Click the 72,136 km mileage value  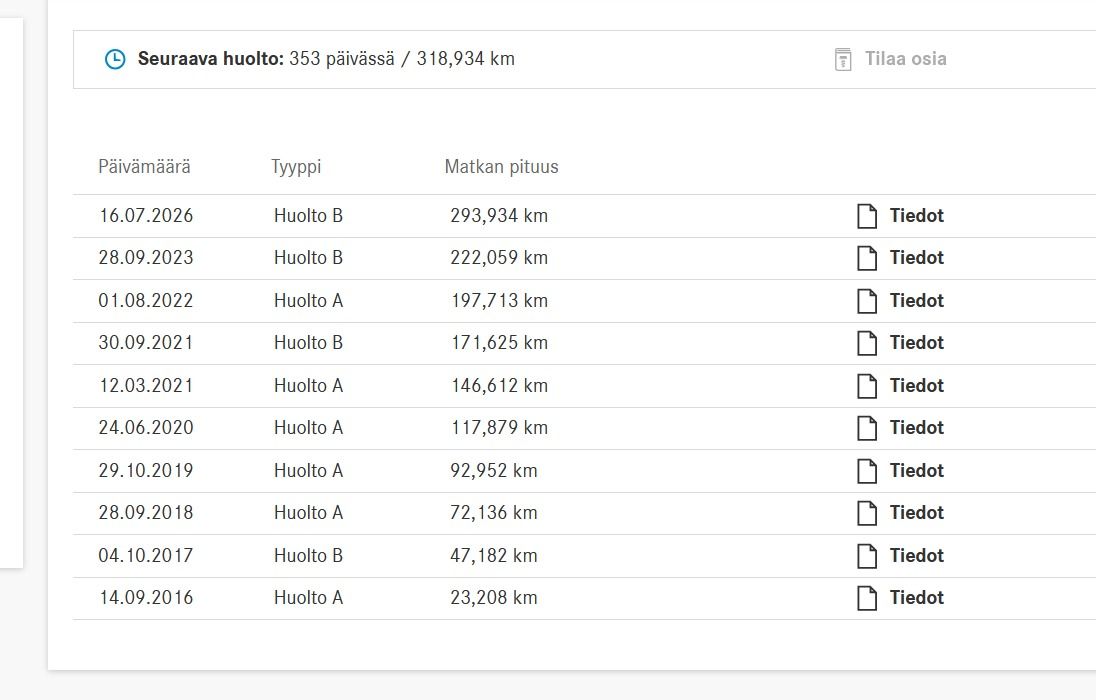point(493,512)
